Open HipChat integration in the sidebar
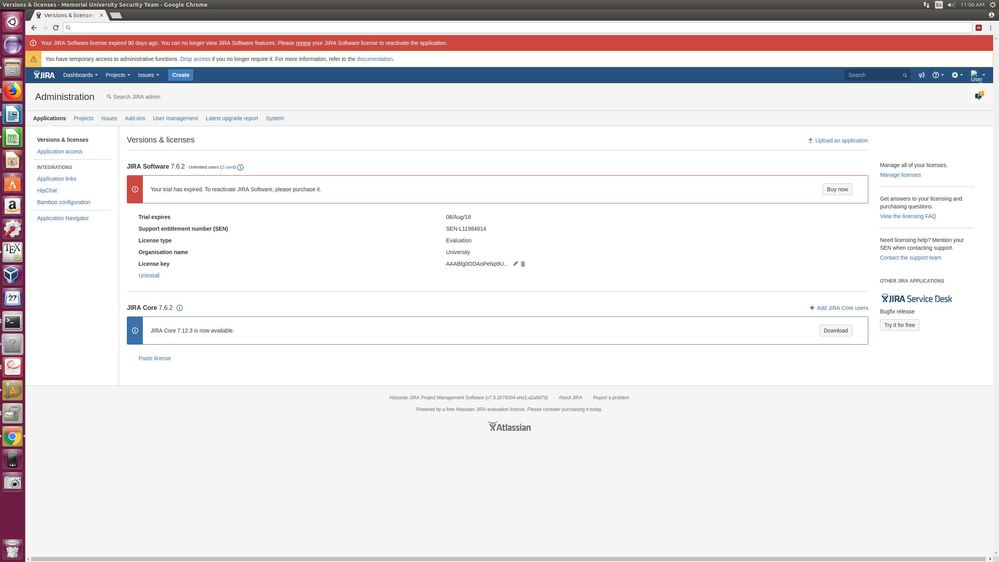The height and width of the screenshot is (562, 999). (x=47, y=191)
